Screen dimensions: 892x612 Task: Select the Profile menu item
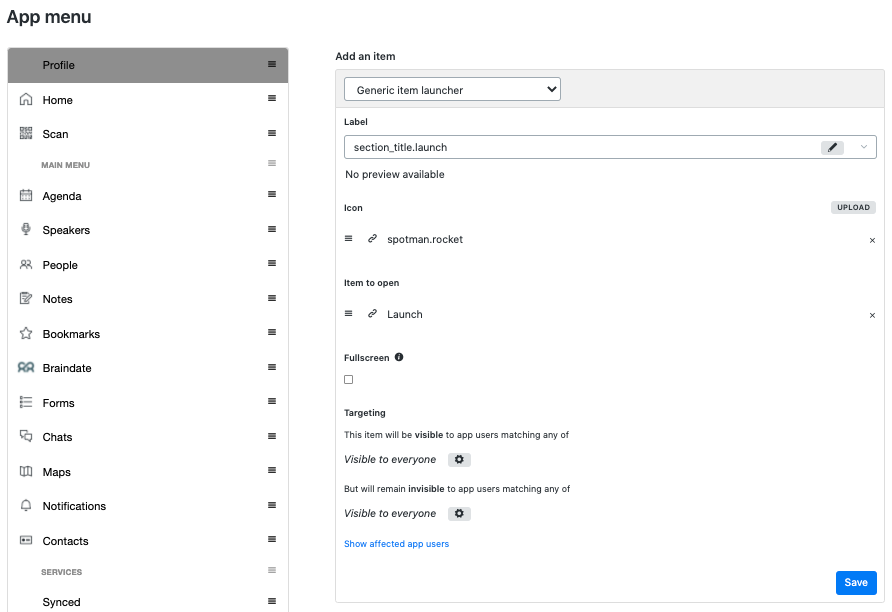tap(148, 65)
